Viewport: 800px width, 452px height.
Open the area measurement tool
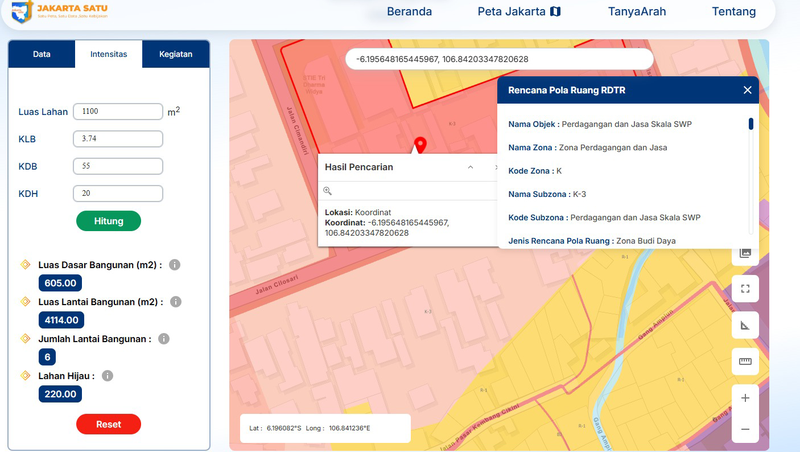coord(745,325)
